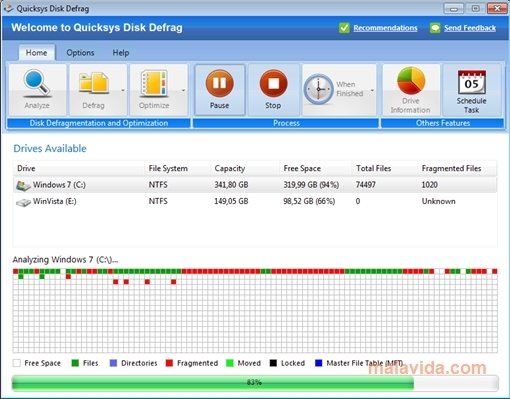The height and width of the screenshot is (399, 510).
Task: Click the green Recommendations checkmark icon
Action: [344, 28]
